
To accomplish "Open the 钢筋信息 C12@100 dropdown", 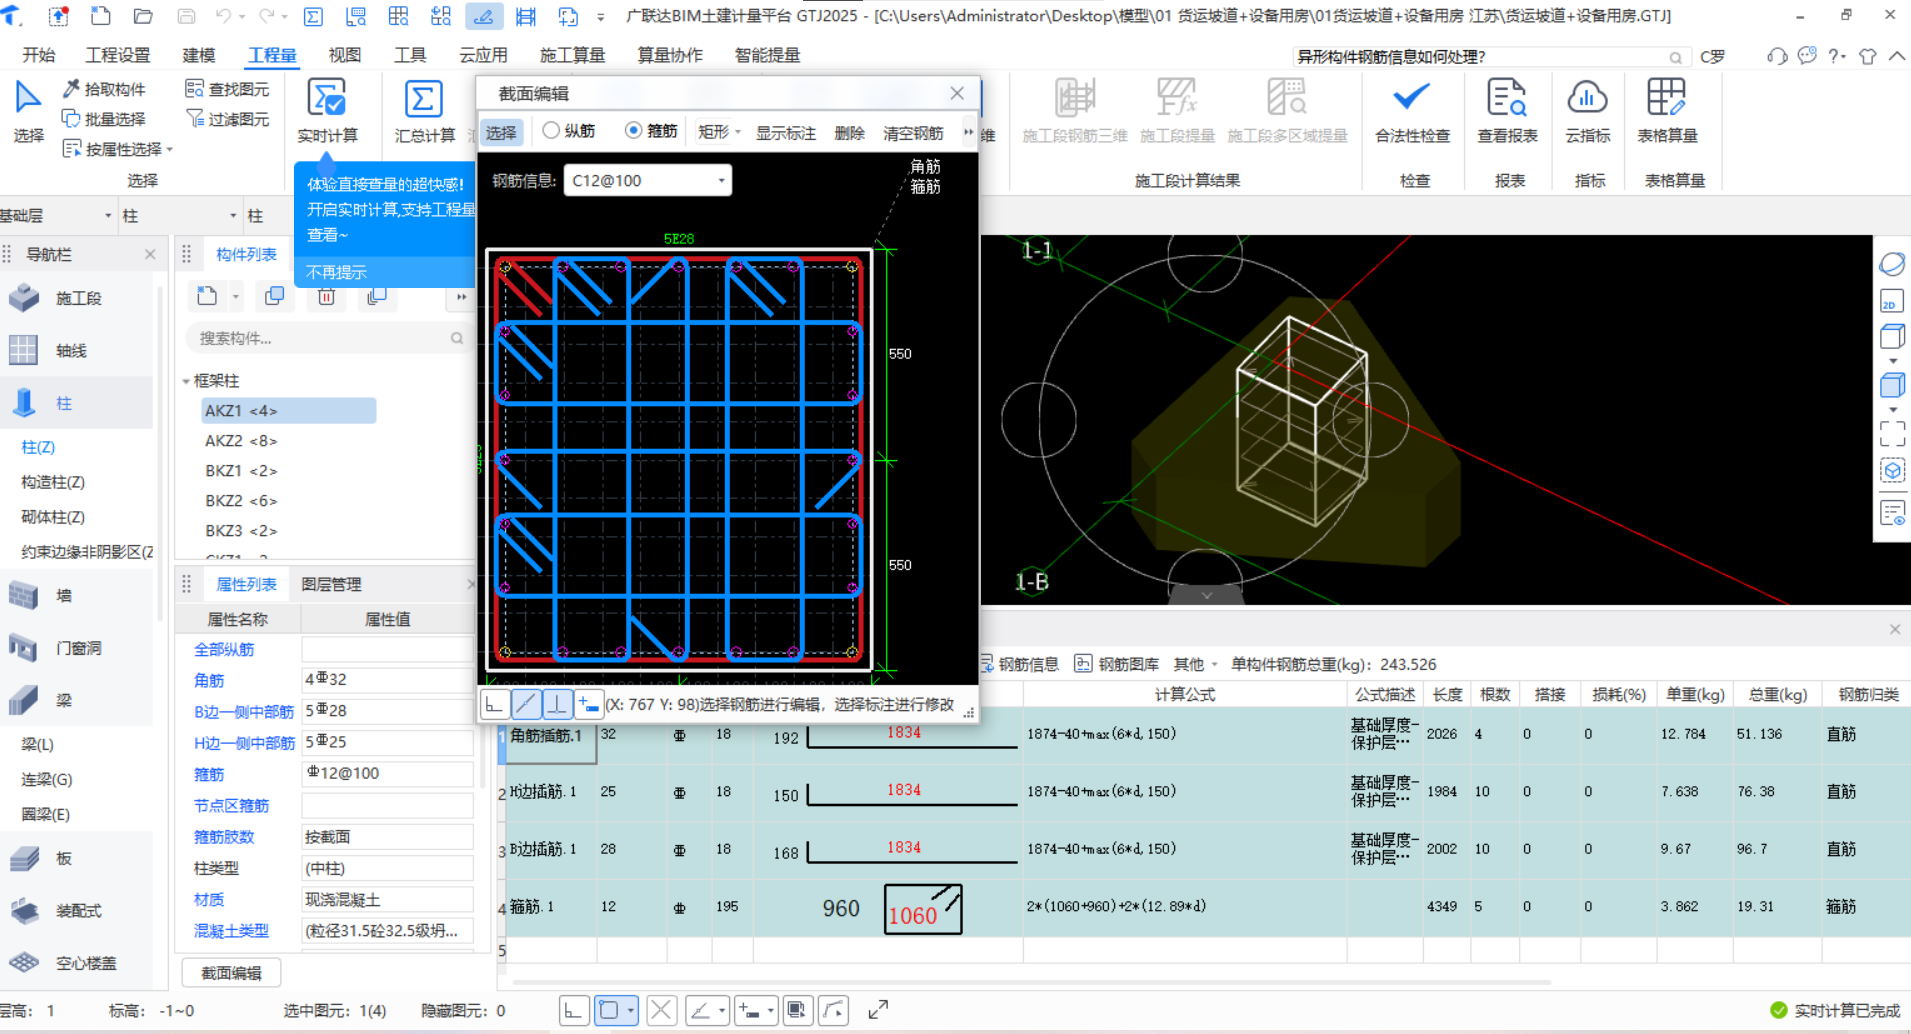I will coord(648,180).
